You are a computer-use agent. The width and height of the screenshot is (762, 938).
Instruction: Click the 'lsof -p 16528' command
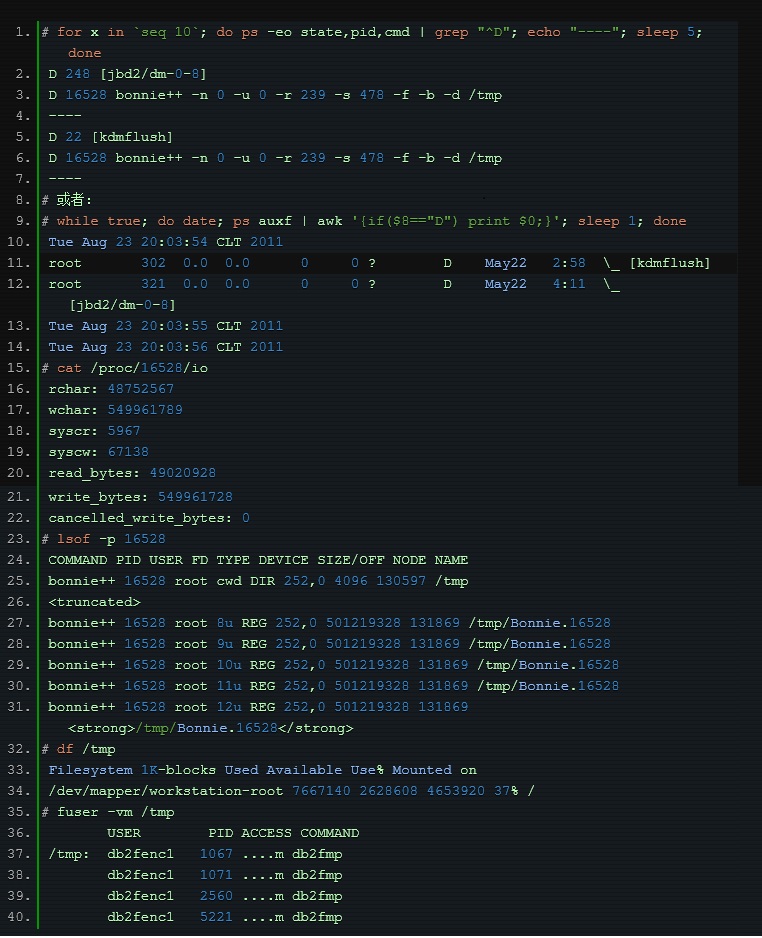tap(111, 539)
